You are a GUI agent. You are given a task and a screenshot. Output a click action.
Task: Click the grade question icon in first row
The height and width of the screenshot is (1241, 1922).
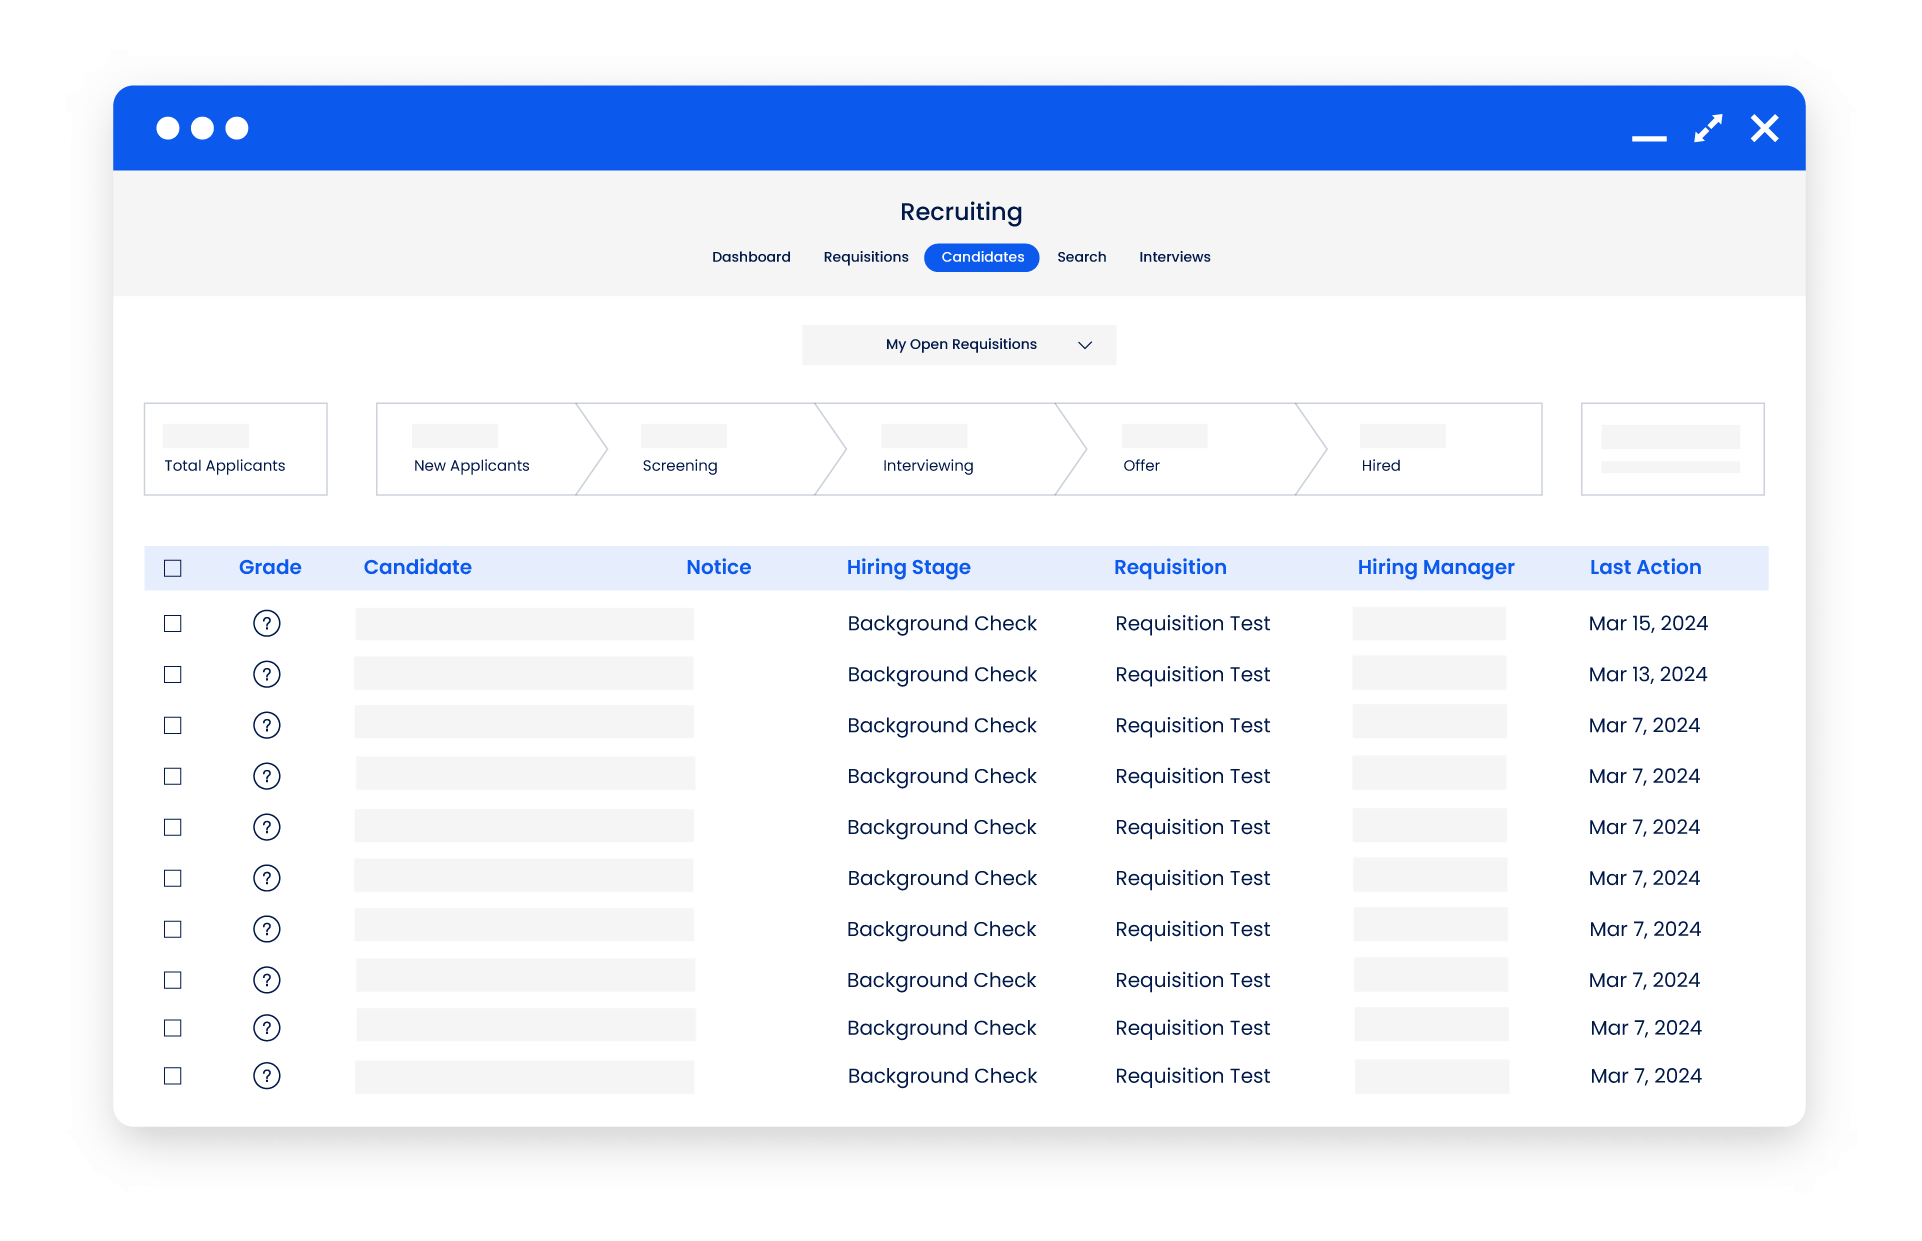[x=266, y=623]
